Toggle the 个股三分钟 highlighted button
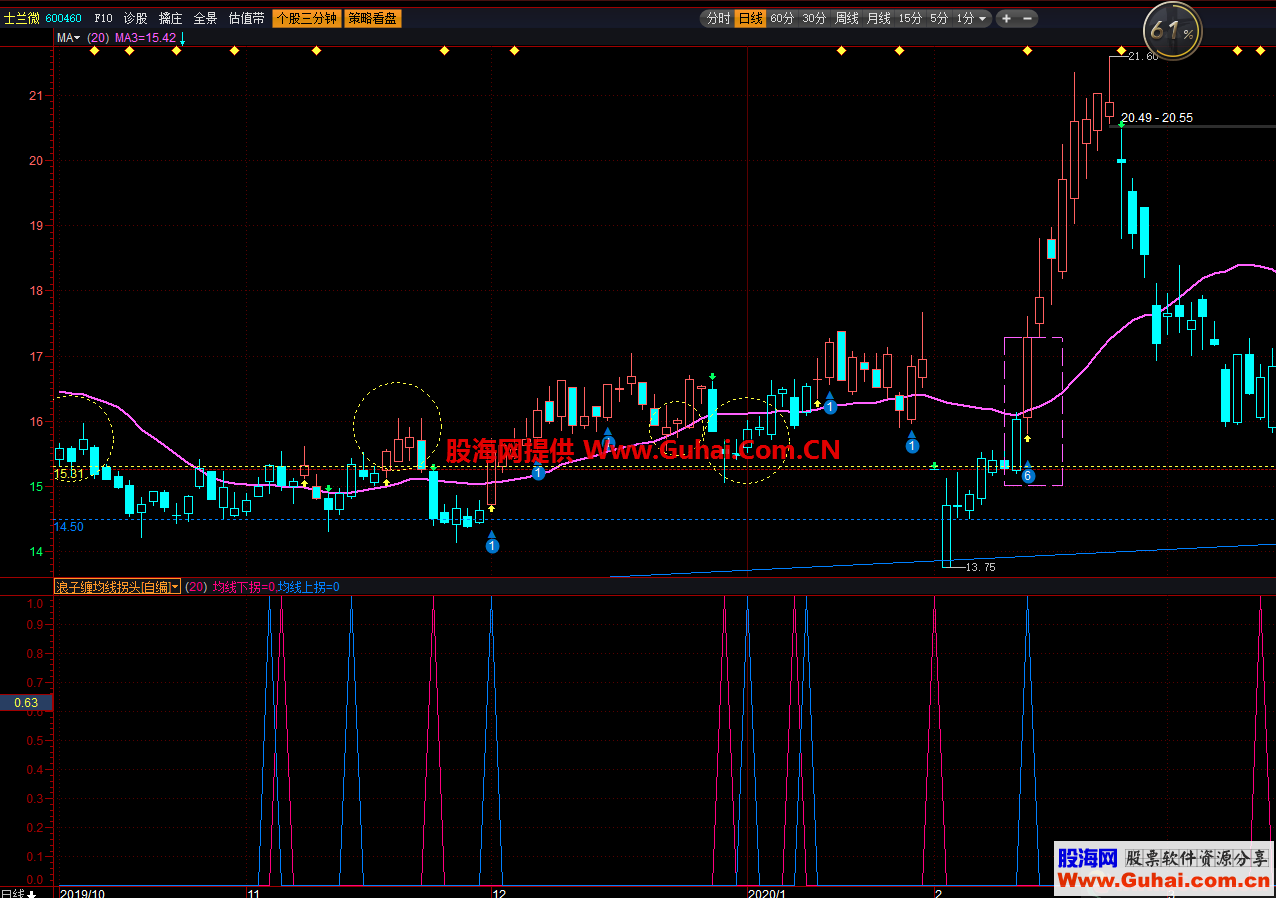This screenshot has width=1276, height=898. point(306,18)
